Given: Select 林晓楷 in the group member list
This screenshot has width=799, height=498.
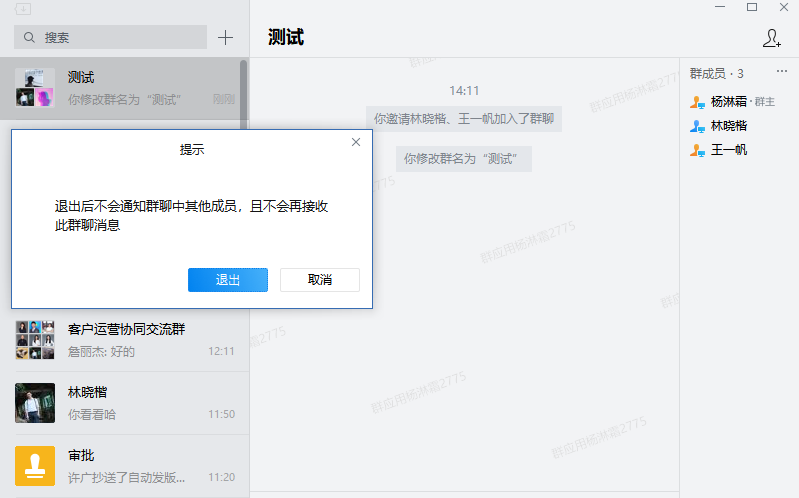Looking at the screenshot, I should click(728, 126).
